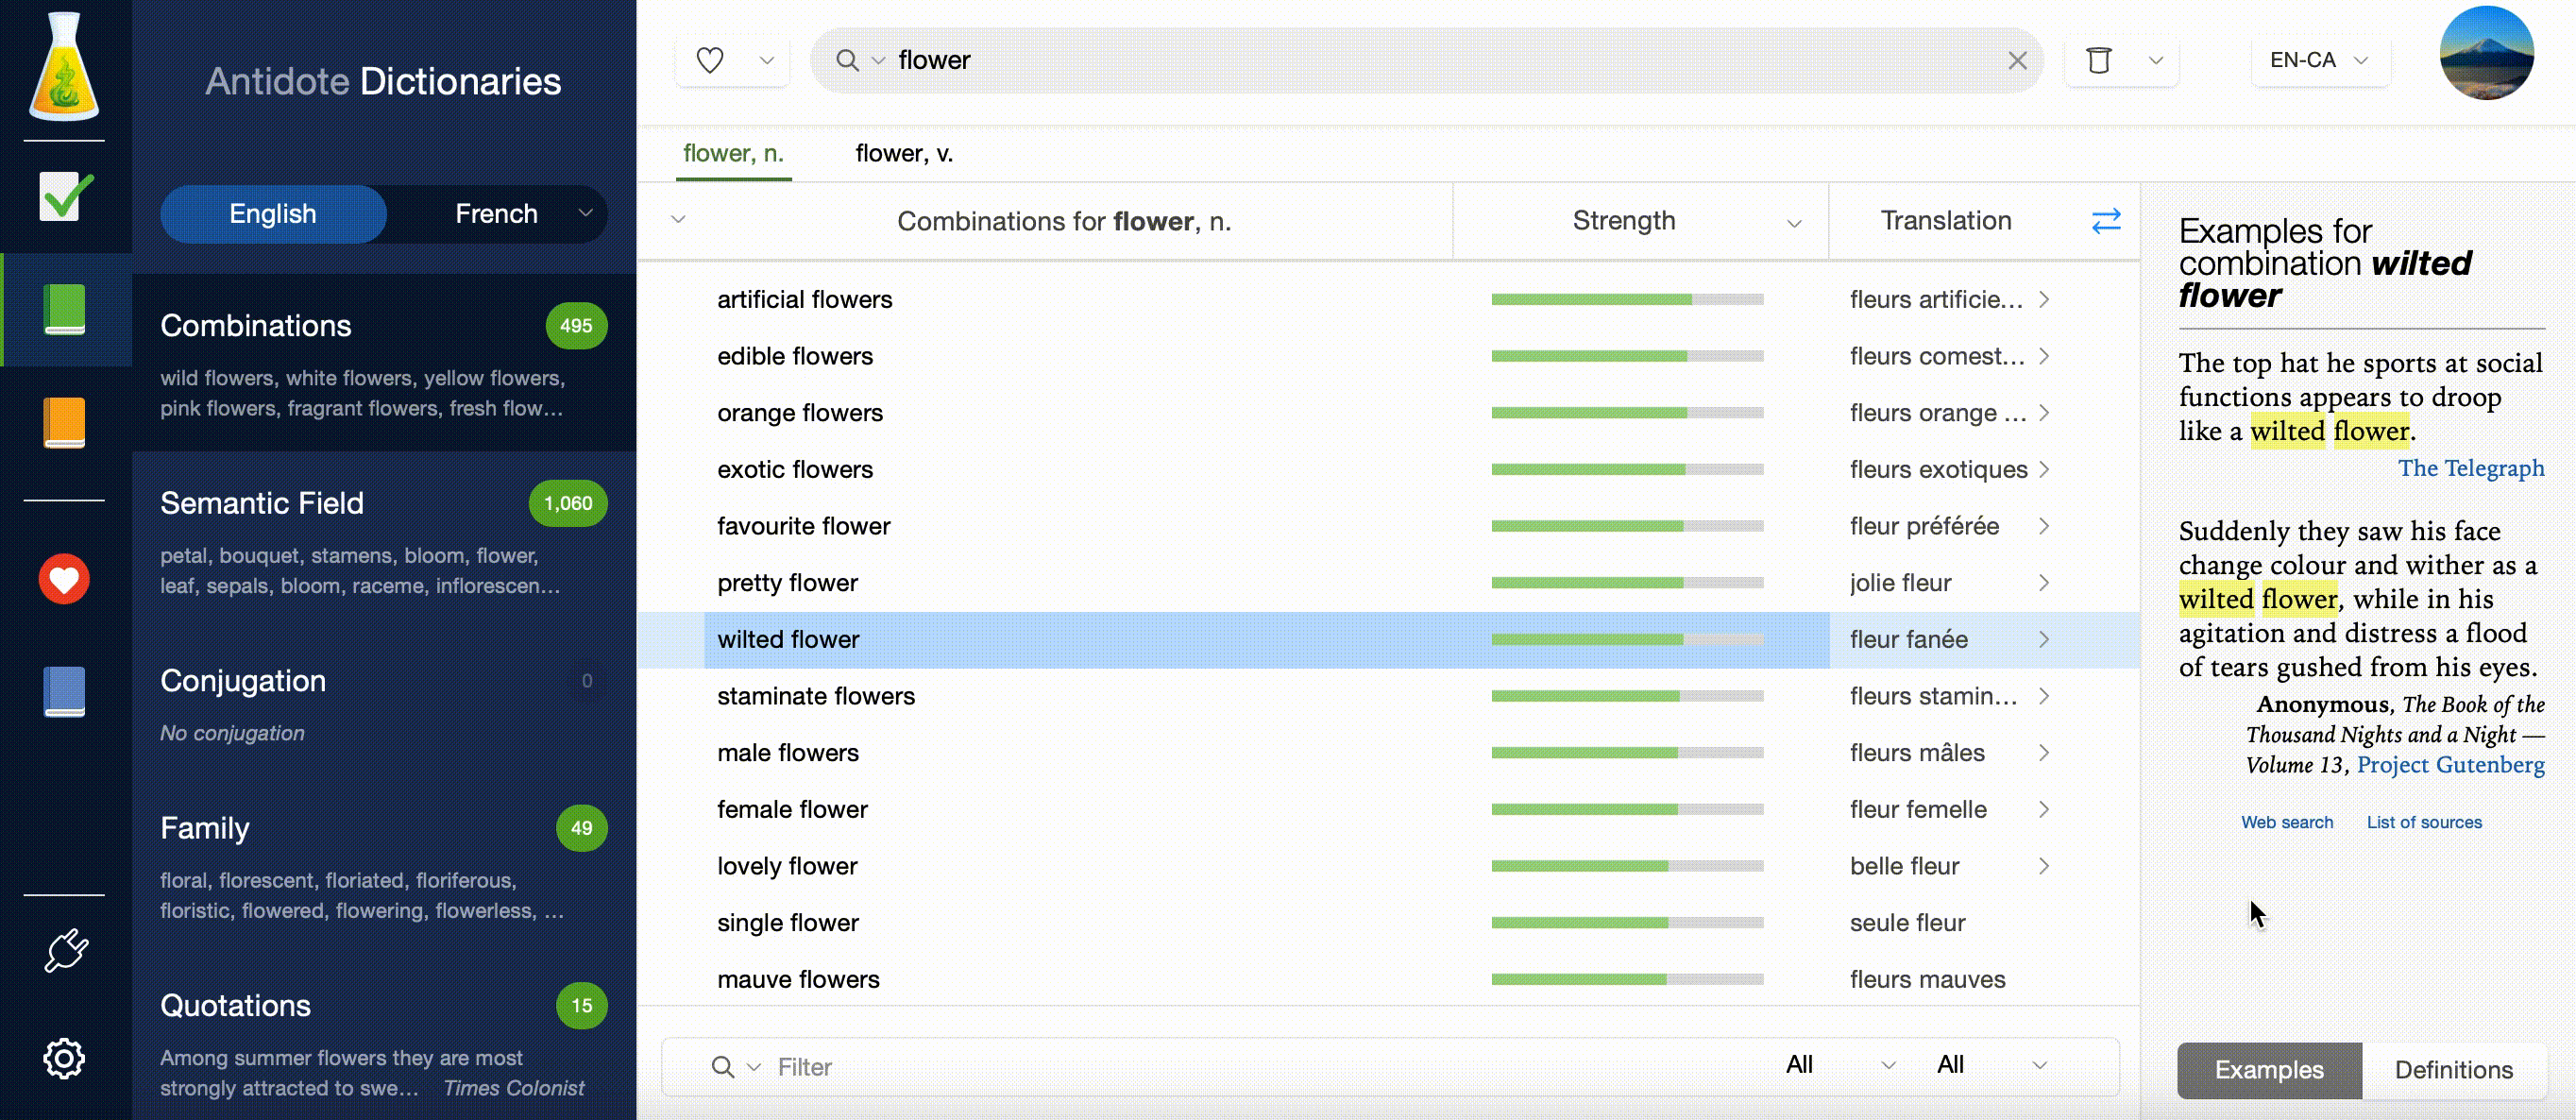Open the plug connectors icon
2576x1120 pixels.
[x=65, y=950]
